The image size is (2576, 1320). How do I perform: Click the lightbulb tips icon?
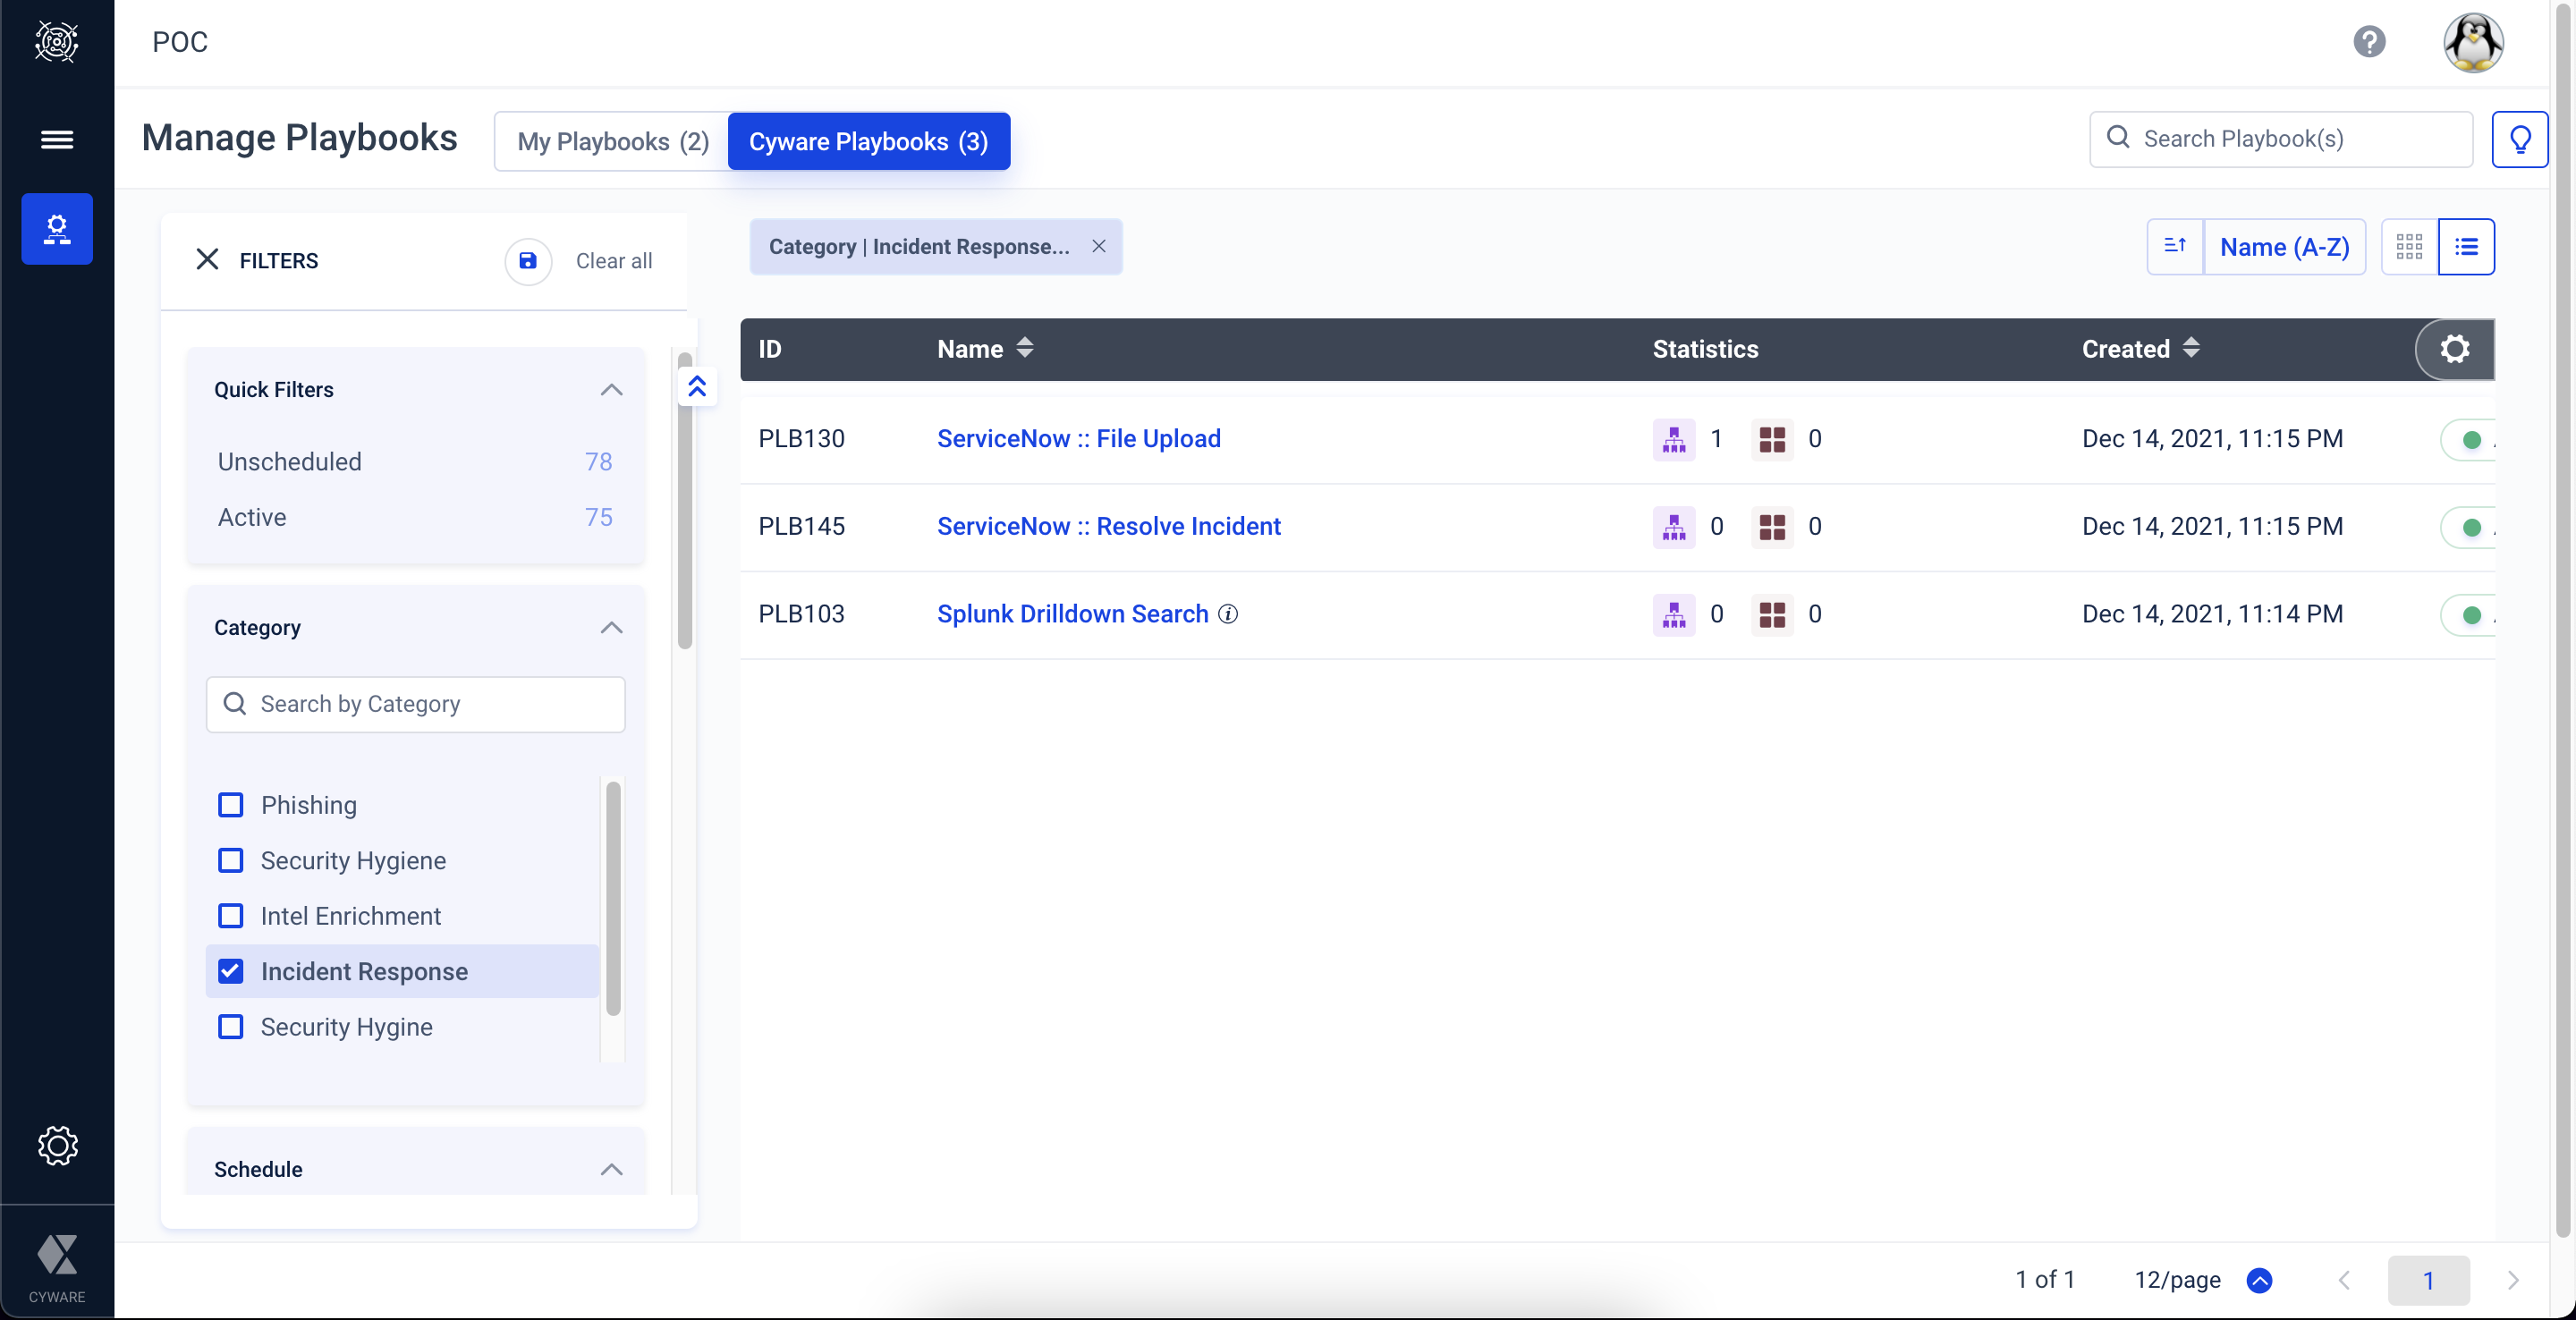click(x=2519, y=139)
